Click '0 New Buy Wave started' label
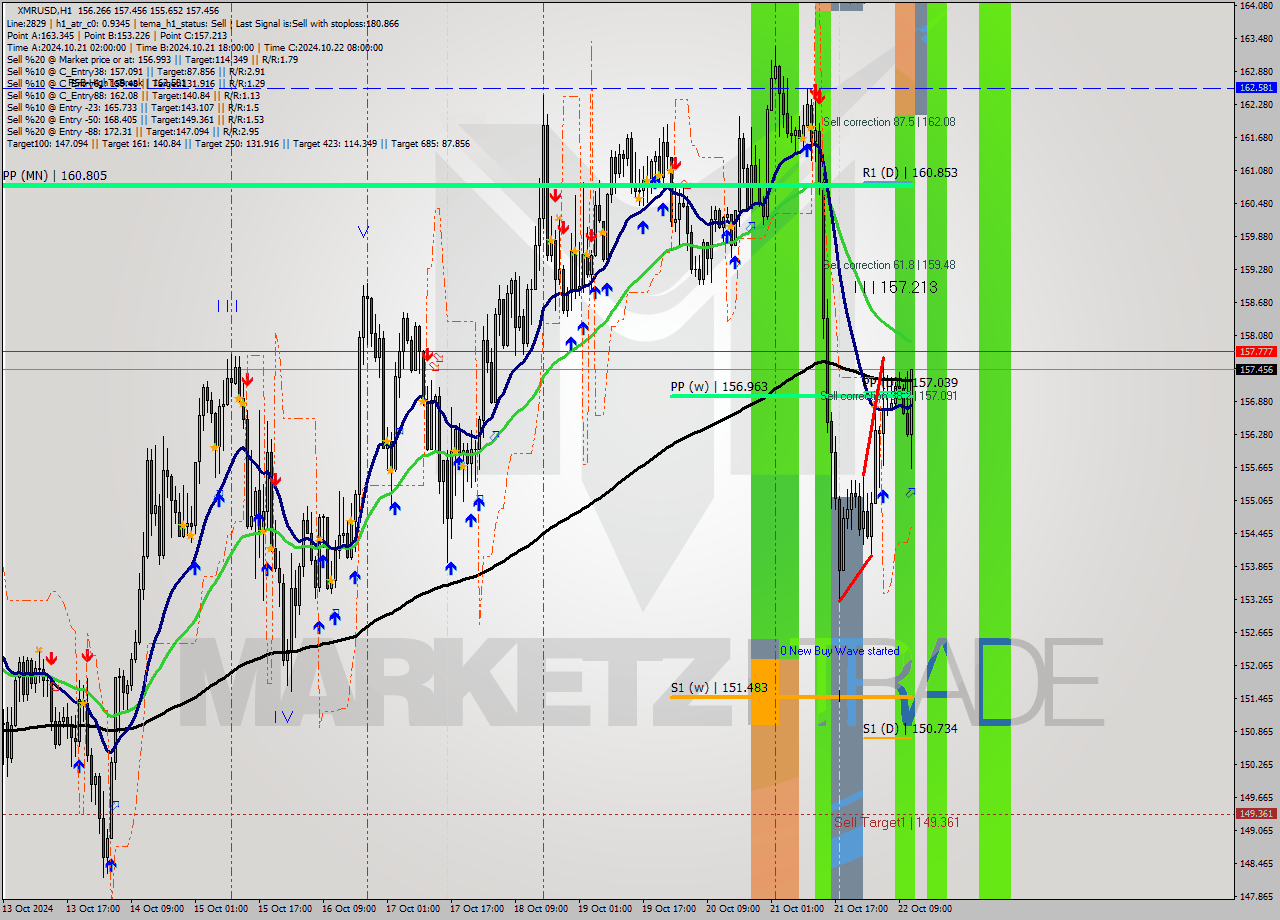1280x920 pixels. (840, 651)
